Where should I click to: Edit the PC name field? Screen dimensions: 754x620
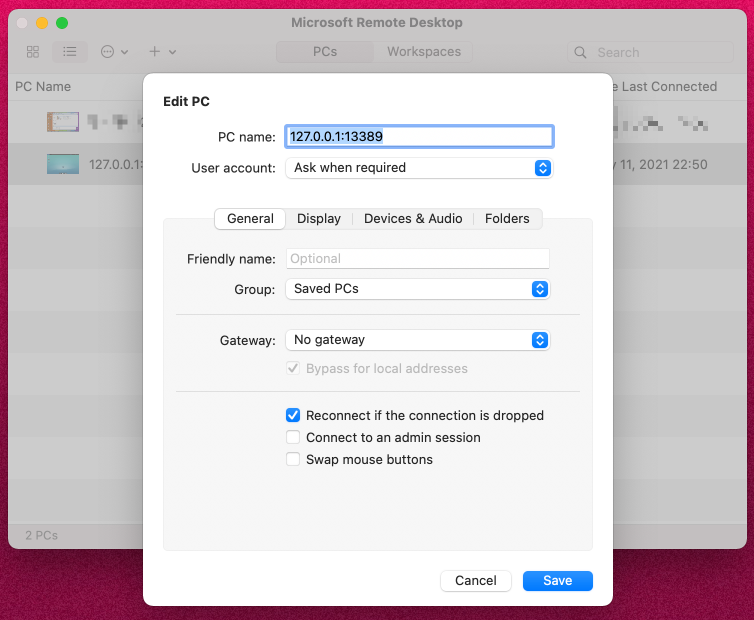click(x=419, y=137)
